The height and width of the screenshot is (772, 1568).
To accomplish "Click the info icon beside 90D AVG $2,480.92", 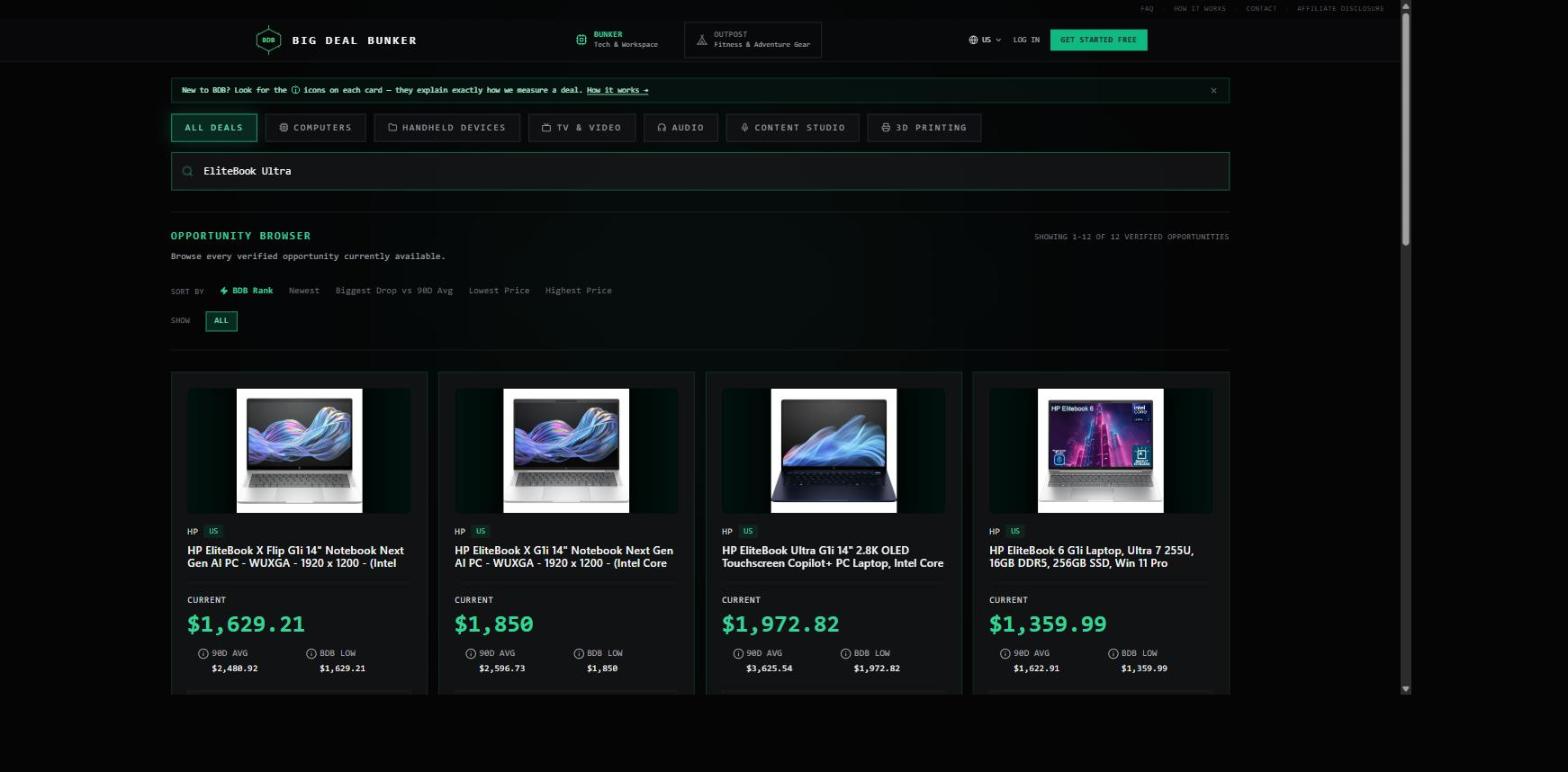I will click(203, 653).
